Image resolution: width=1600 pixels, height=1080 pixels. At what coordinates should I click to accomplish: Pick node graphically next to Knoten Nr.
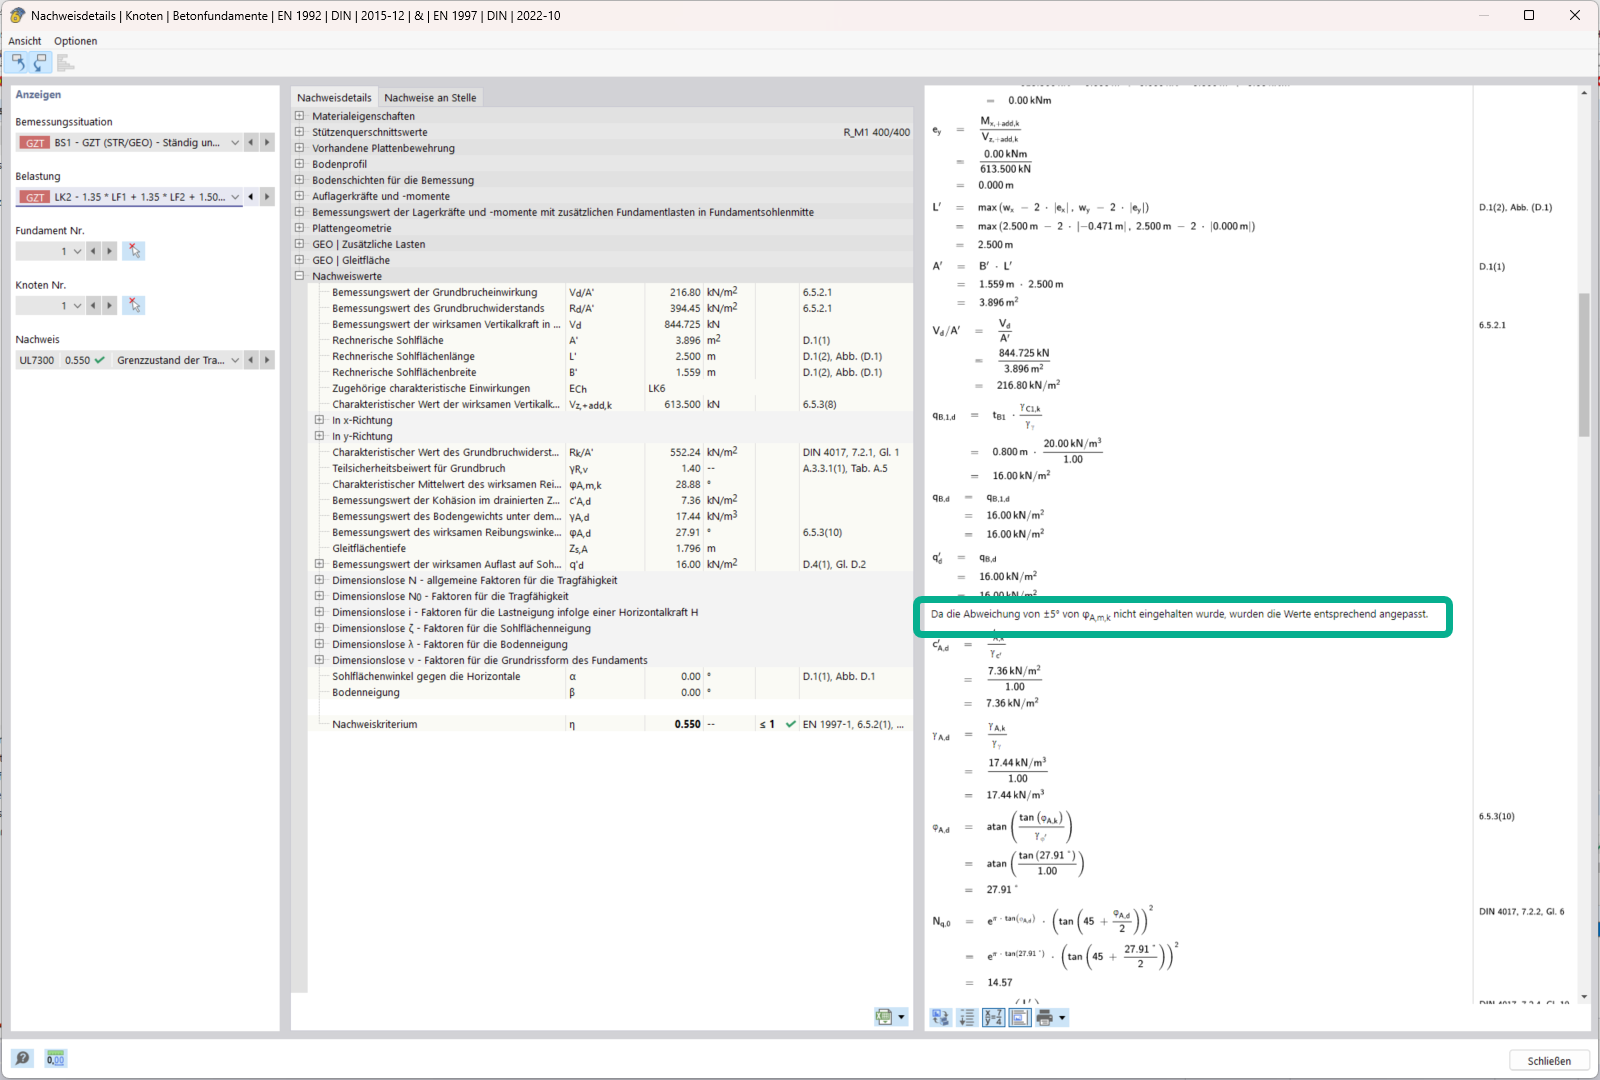pyautogui.click(x=134, y=305)
